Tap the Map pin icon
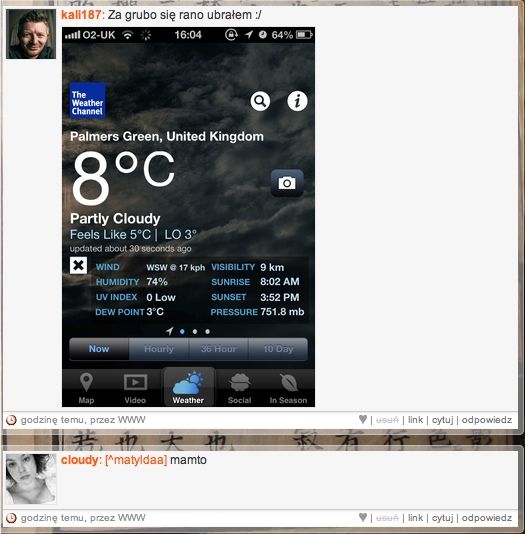The image size is (525, 534). coord(86,382)
